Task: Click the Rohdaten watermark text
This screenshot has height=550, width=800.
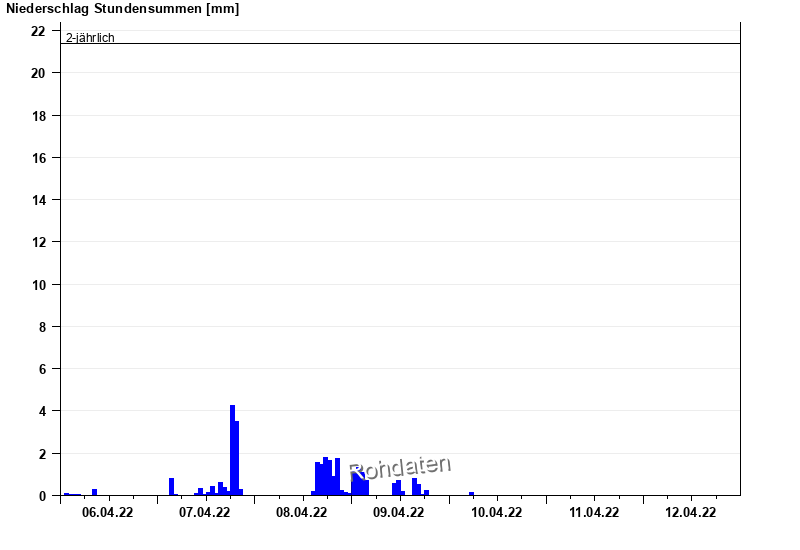Action: coord(400,467)
